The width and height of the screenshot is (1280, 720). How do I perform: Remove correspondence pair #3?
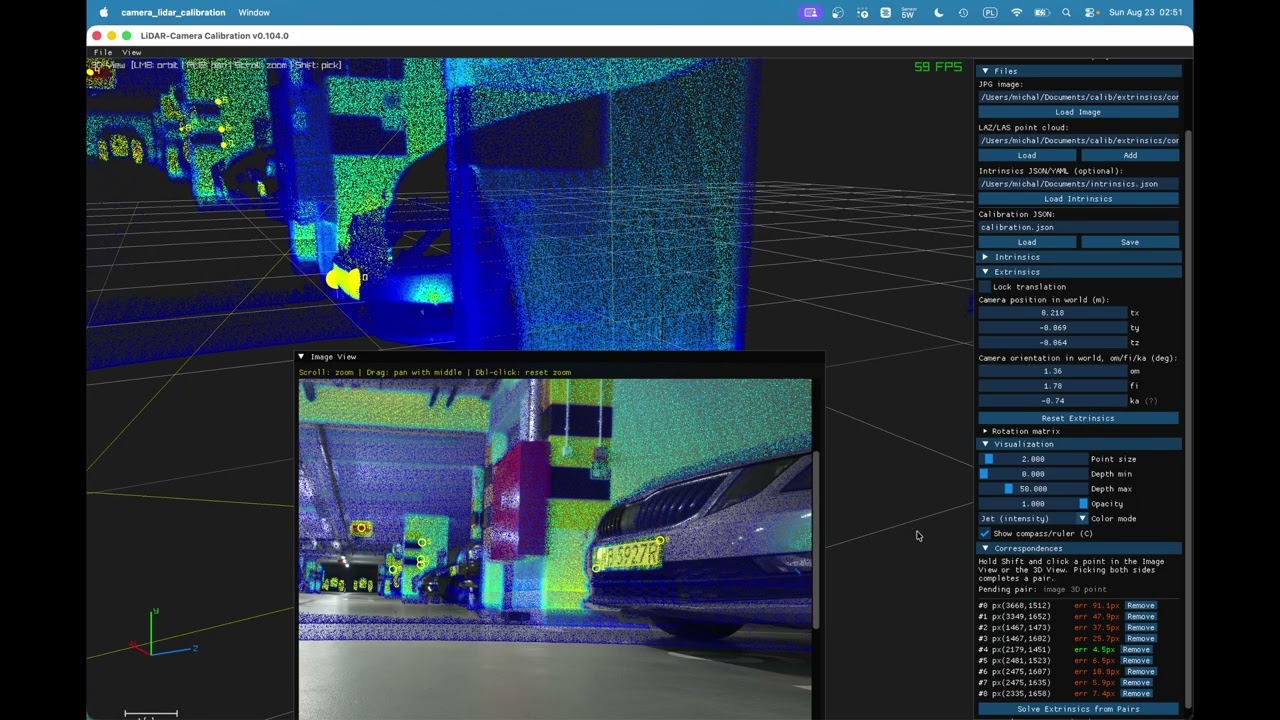(1141, 638)
